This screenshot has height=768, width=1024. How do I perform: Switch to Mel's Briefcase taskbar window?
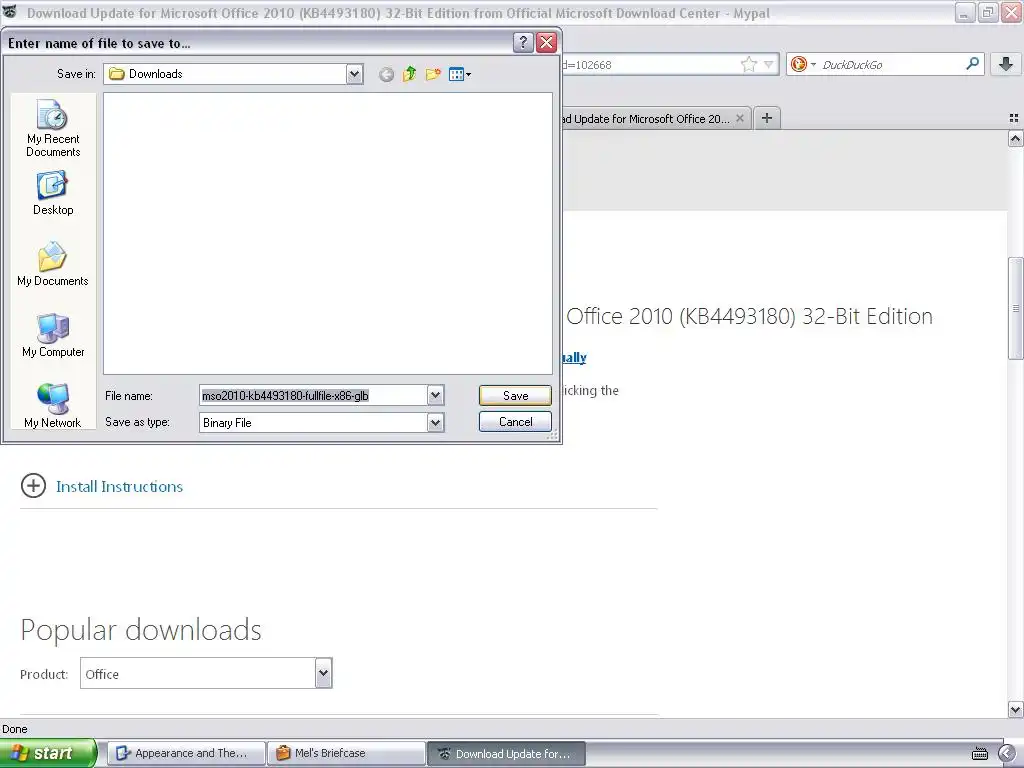pyautogui.click(x=346, y=753)
